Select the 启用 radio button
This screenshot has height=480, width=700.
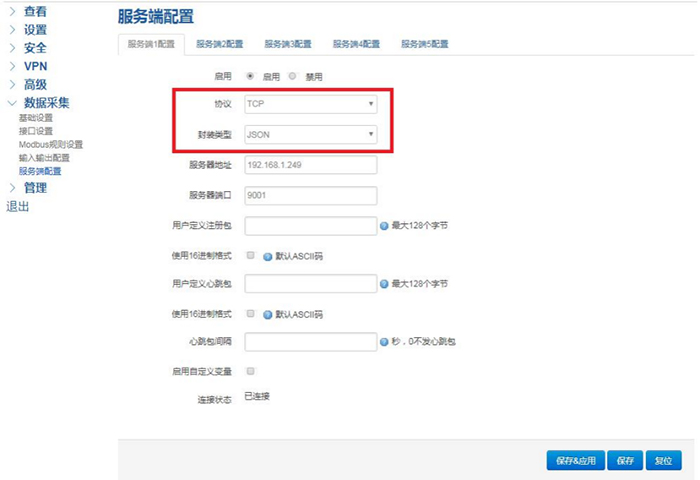tap(250, 76)
